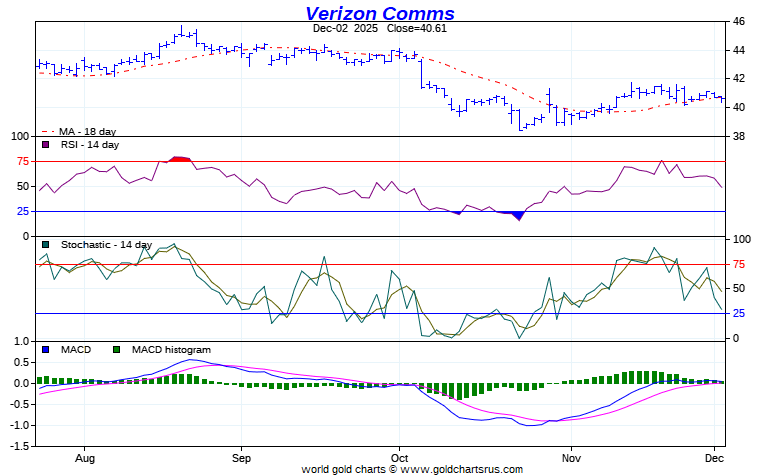Click the "1.0" MACD axis label

coord(22,342)
